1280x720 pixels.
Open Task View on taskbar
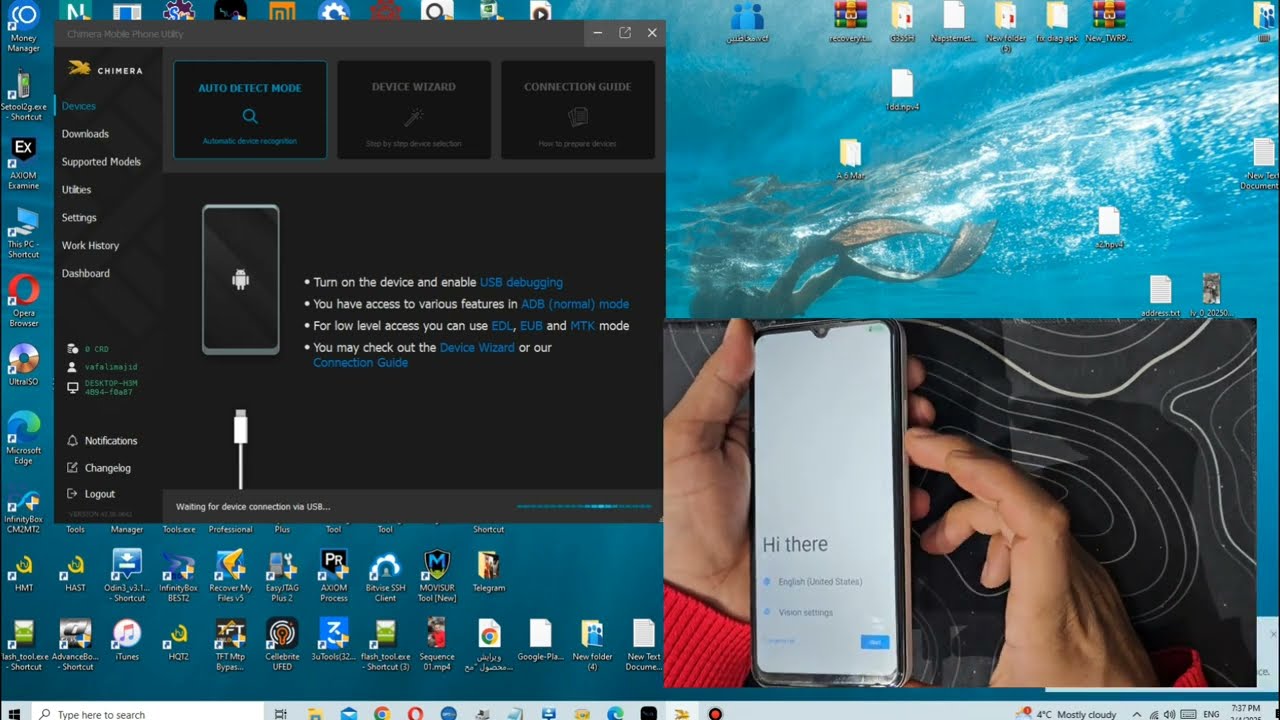pos(281,713)
